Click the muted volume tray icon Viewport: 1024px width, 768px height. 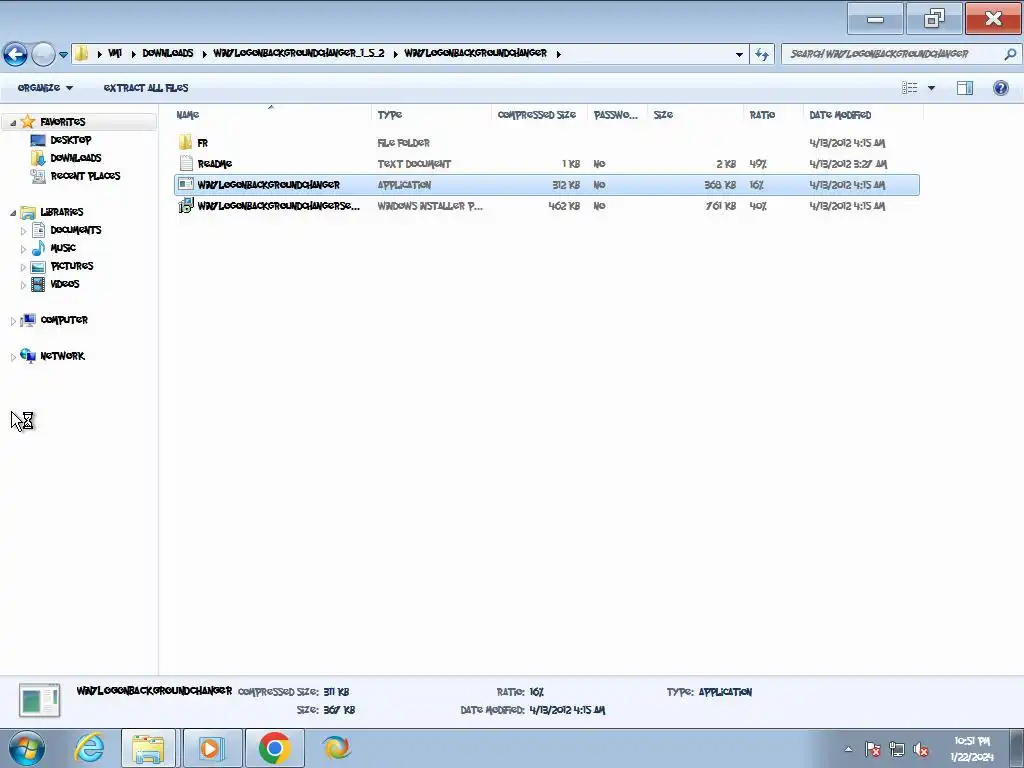coord(921,749)
